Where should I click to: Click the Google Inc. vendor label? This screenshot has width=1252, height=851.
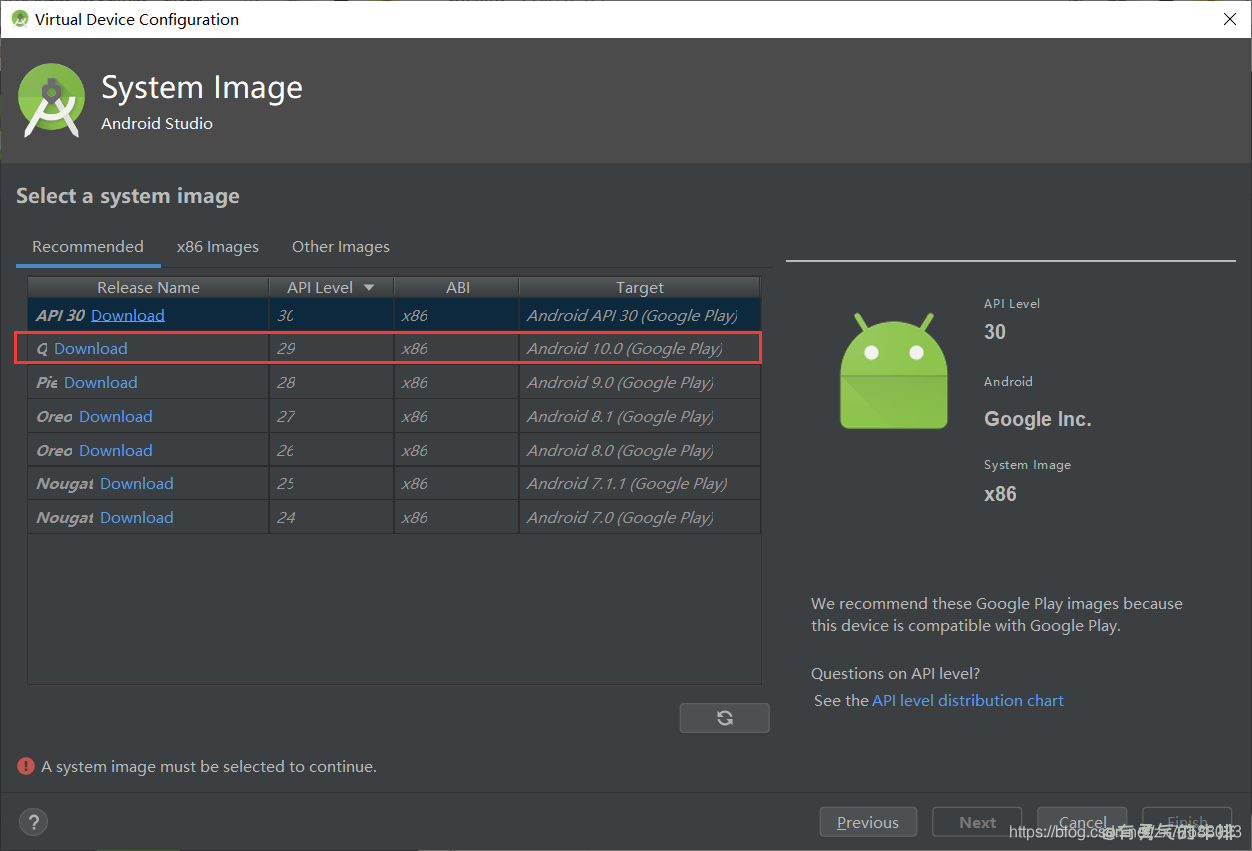pyautogui.click(x=1038, y=419)
